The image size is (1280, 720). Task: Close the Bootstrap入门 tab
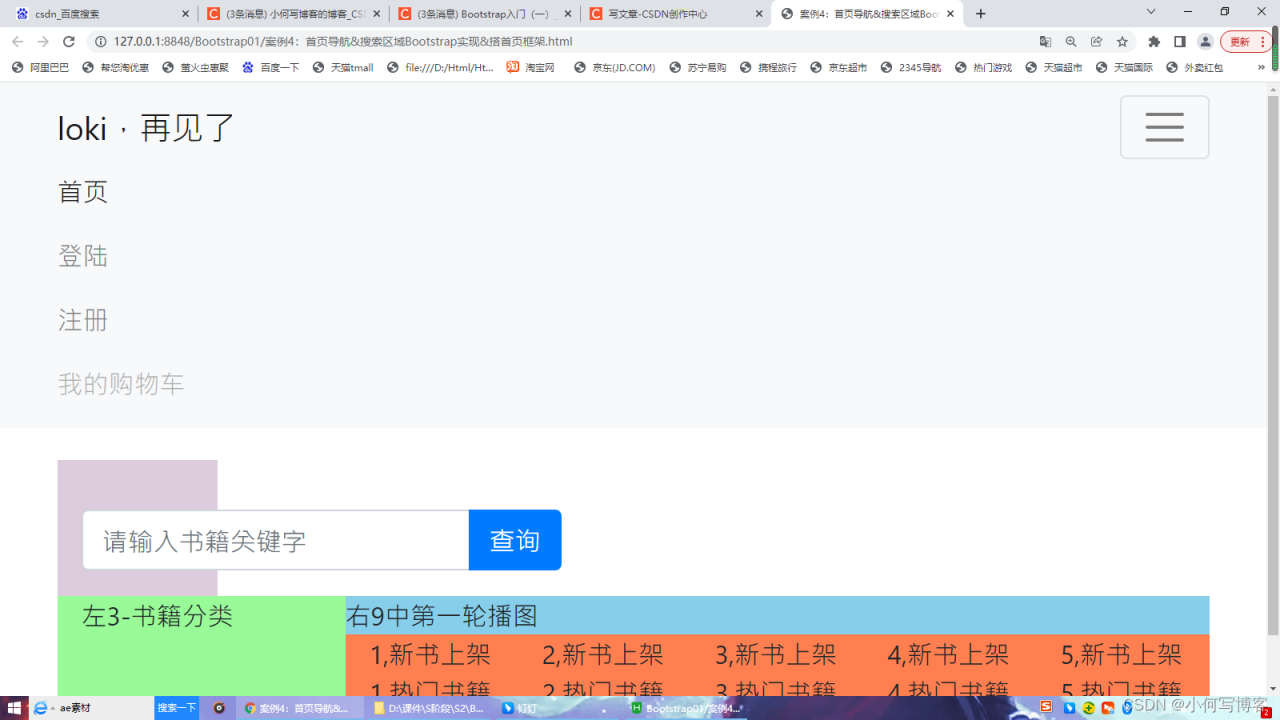[568, 14]
